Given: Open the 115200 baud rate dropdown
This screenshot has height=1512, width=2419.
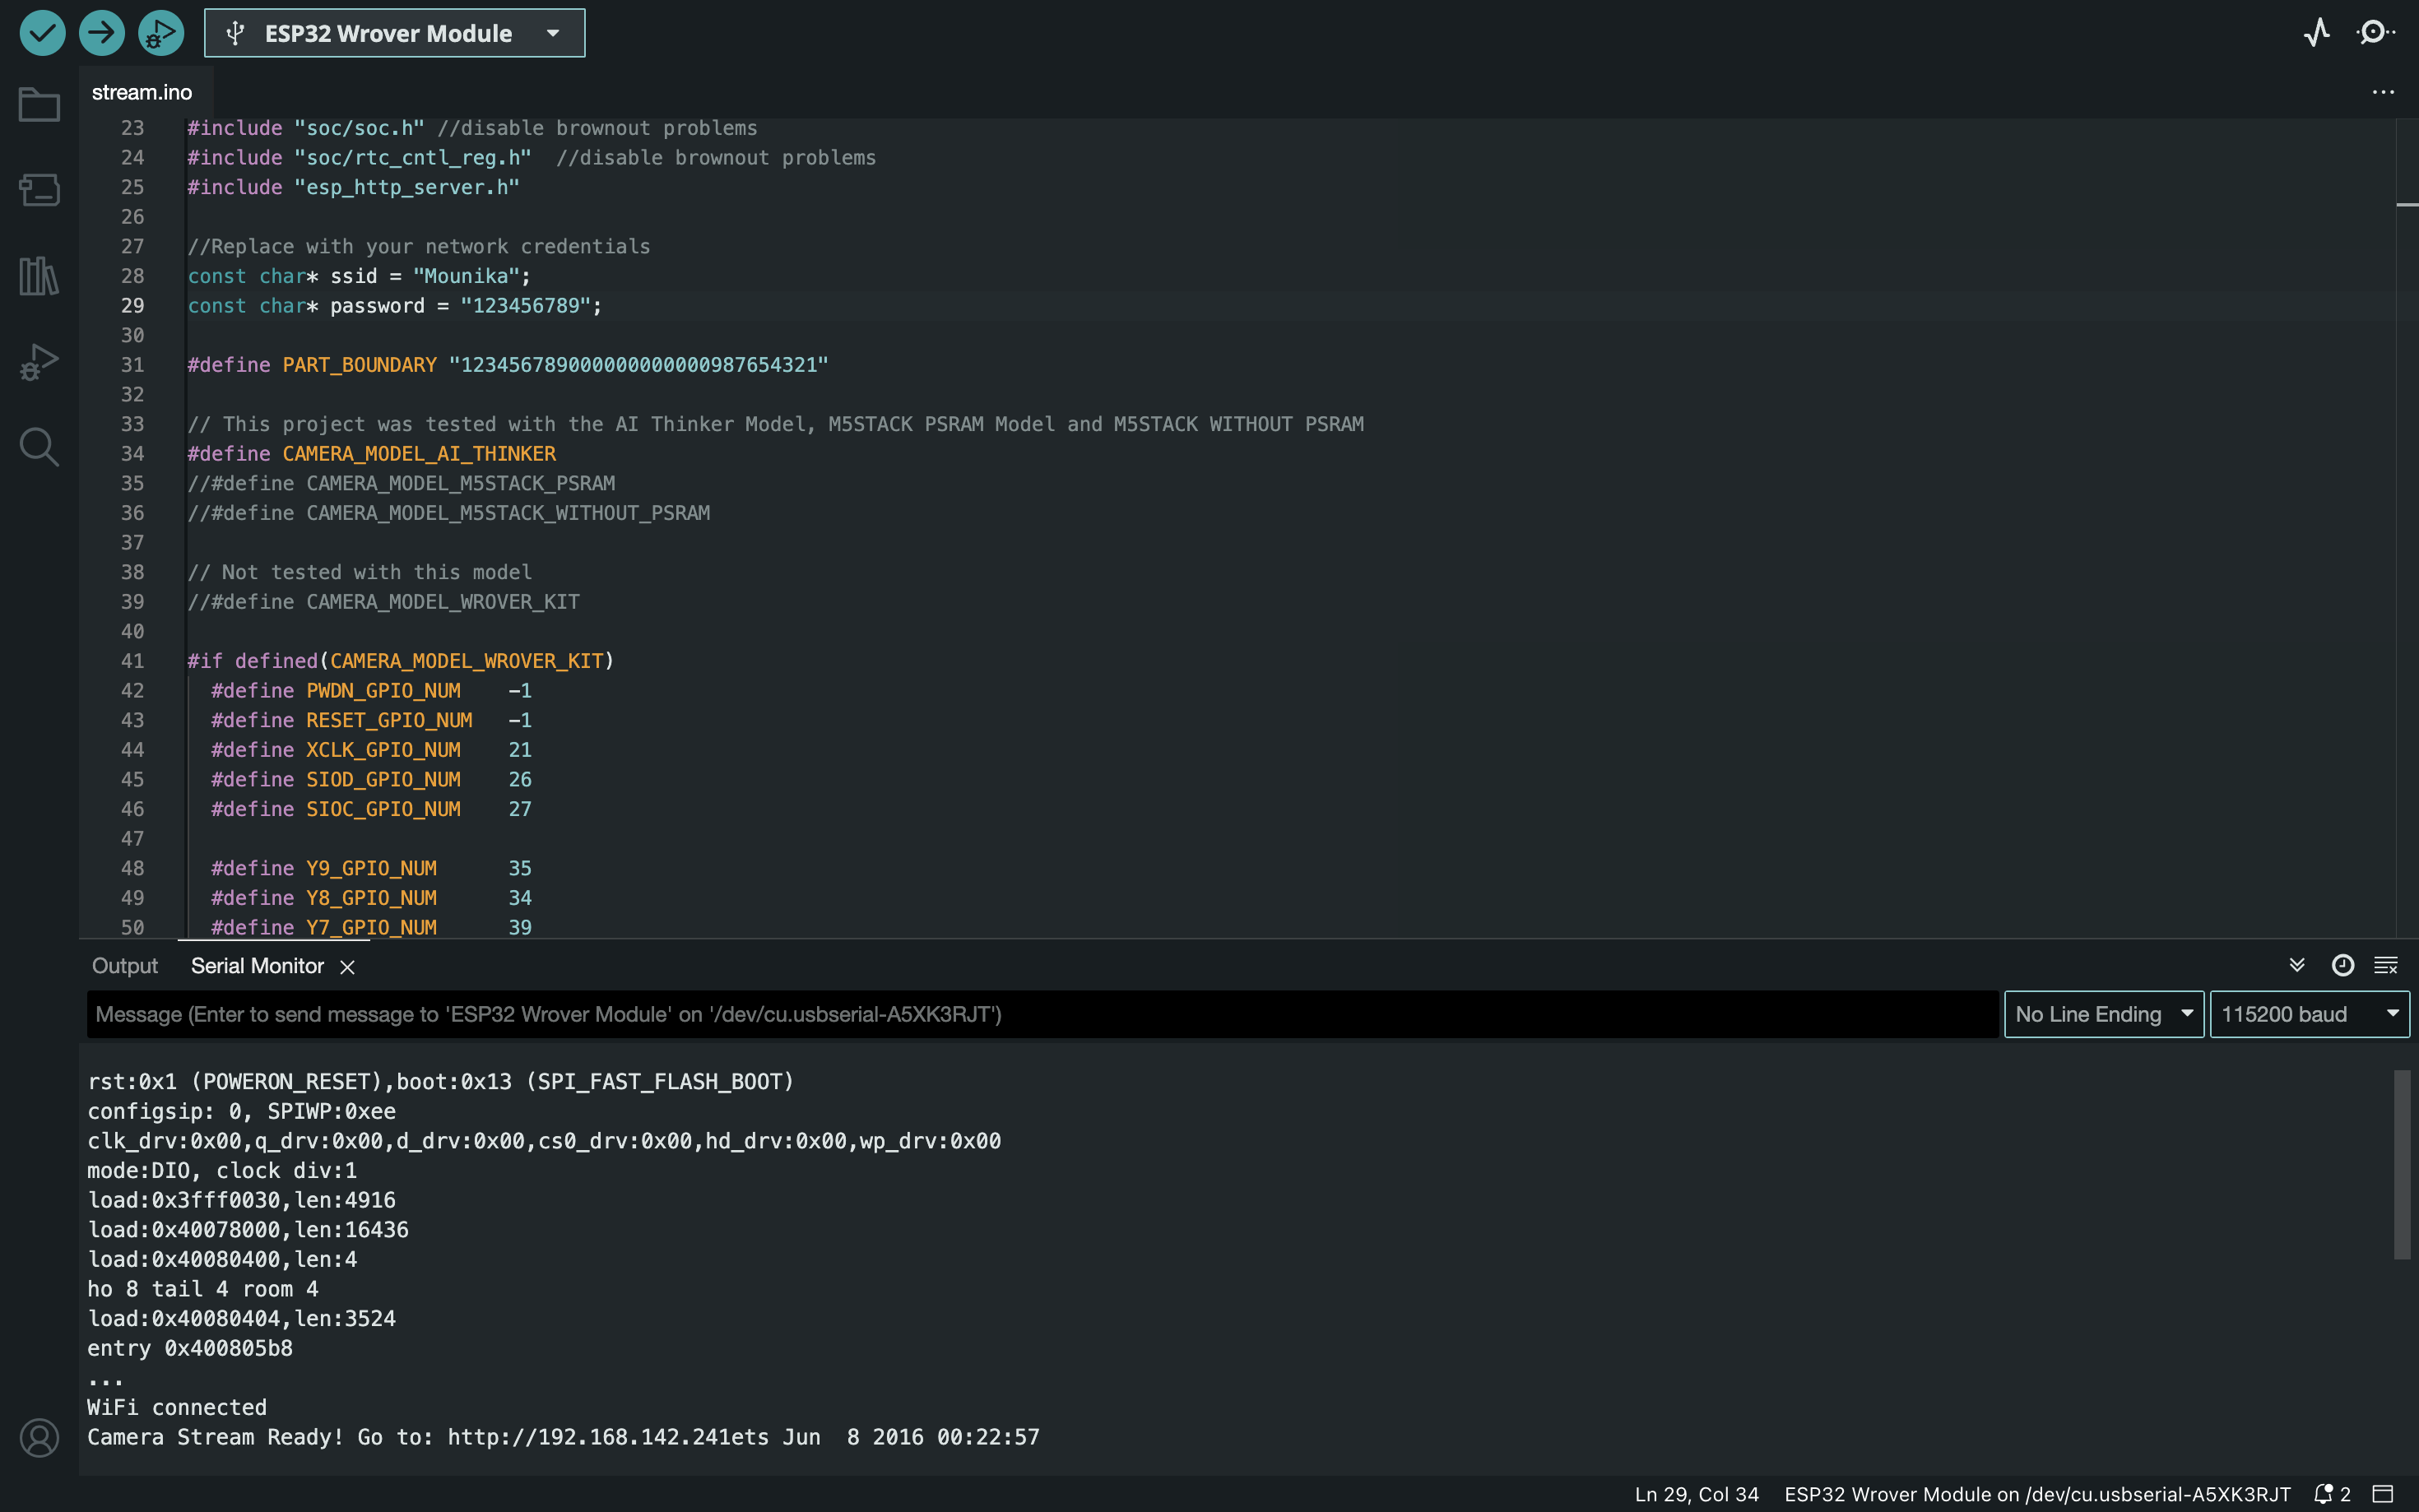Looking at the screenshot, I should (x=2308, y=1014).
